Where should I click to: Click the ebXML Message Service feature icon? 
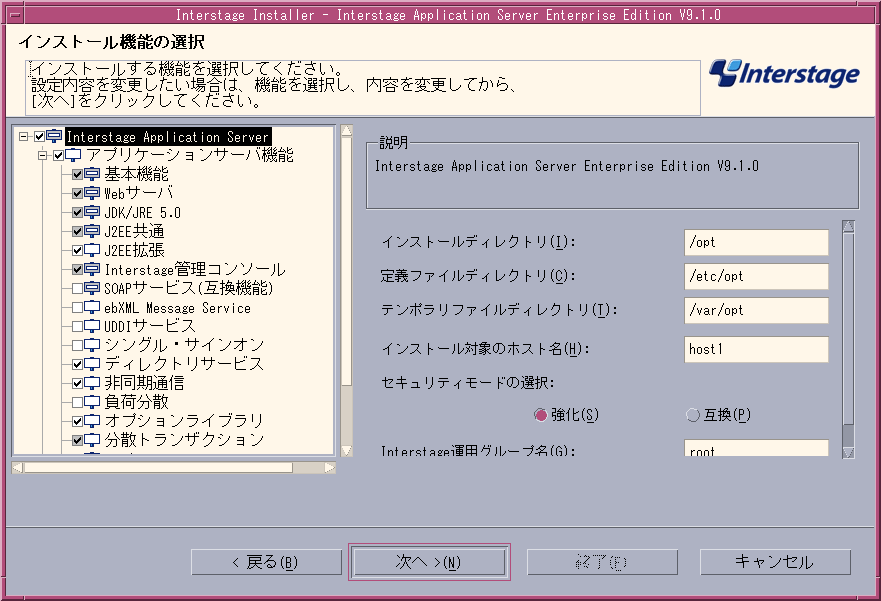tap(92, 307)
